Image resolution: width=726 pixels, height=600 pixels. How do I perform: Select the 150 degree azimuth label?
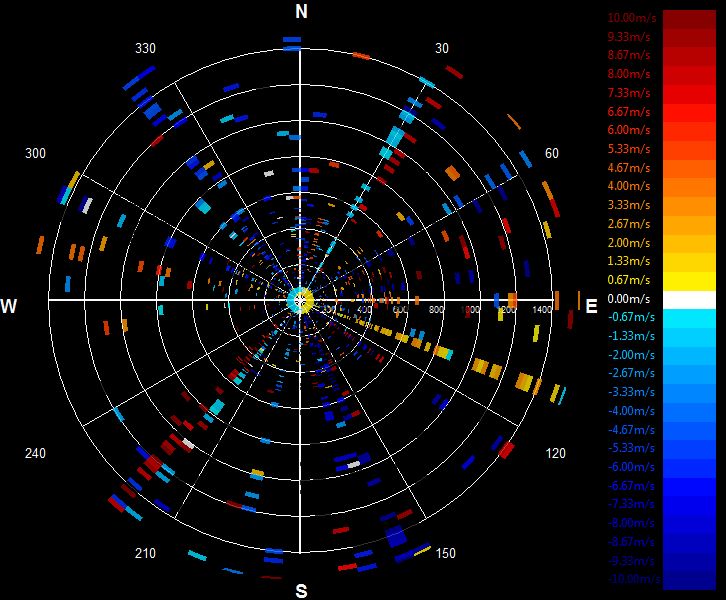point(445,553)
